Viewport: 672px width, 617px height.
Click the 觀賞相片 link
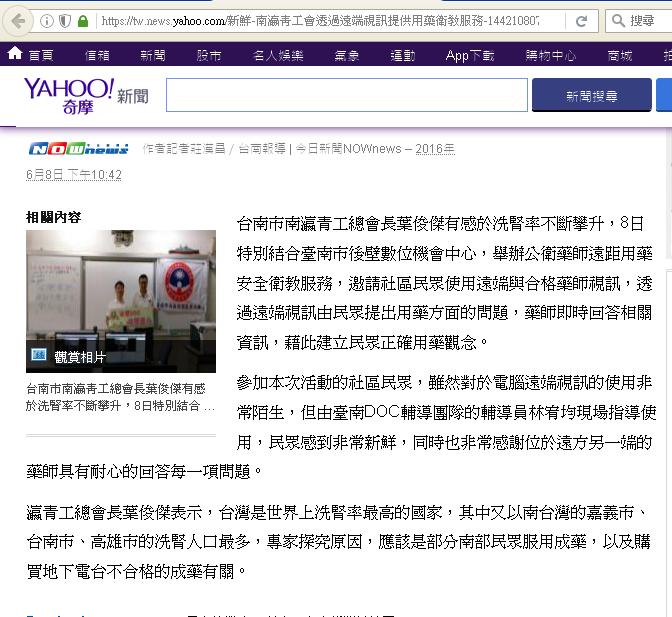tap(80, 356)
